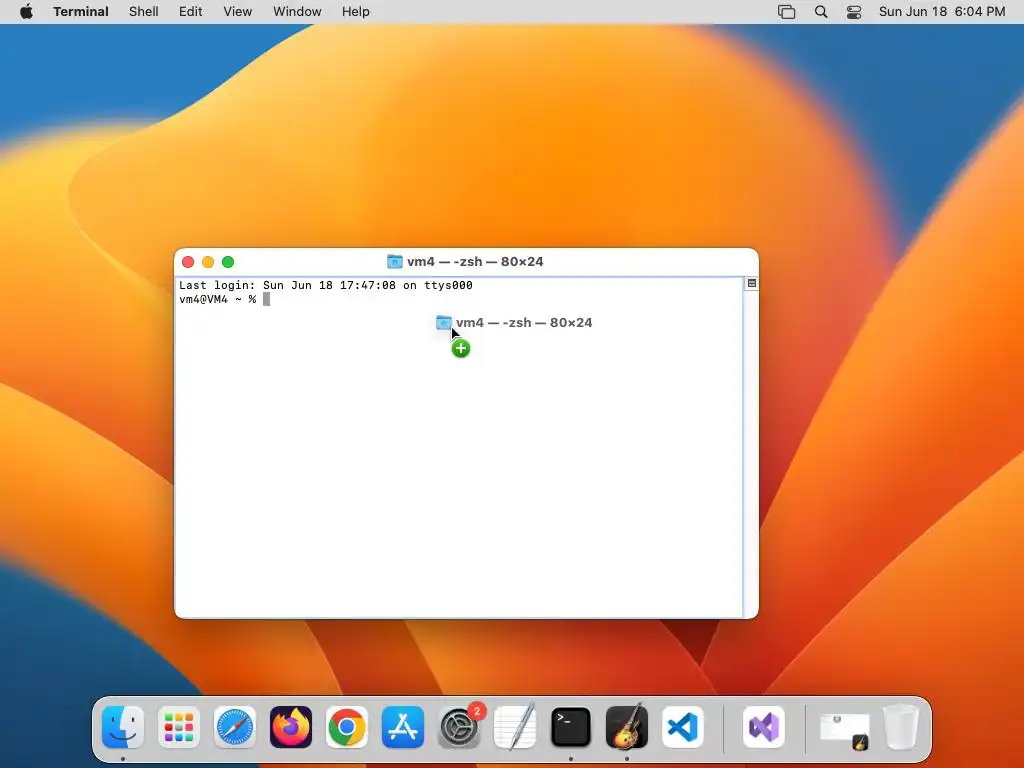
Task: Click the folder proxy icon in Terminal title bar
Action: (x=394, y=262)
